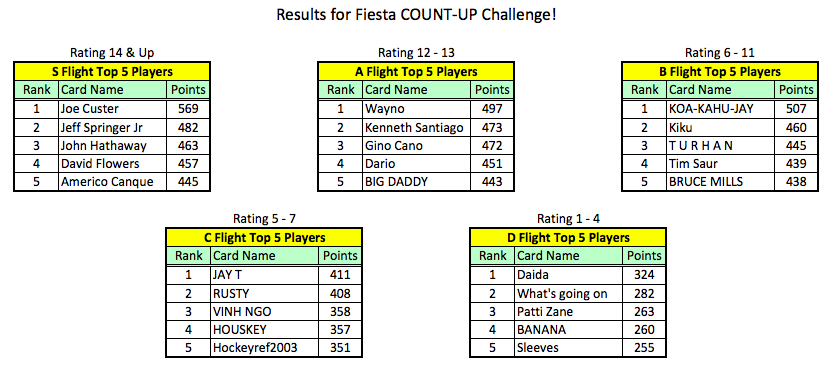Select the KOA-KAHU-JAY cell

click(x=720, y=109)
